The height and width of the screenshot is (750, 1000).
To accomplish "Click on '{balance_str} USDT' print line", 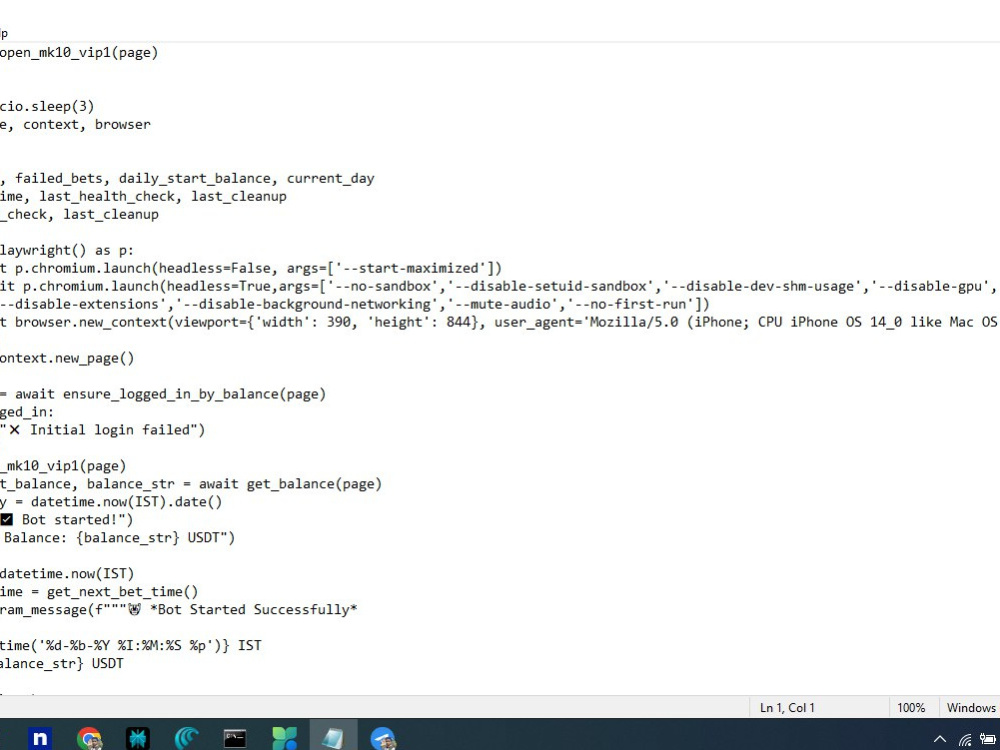I will click(x=147, y=538).
